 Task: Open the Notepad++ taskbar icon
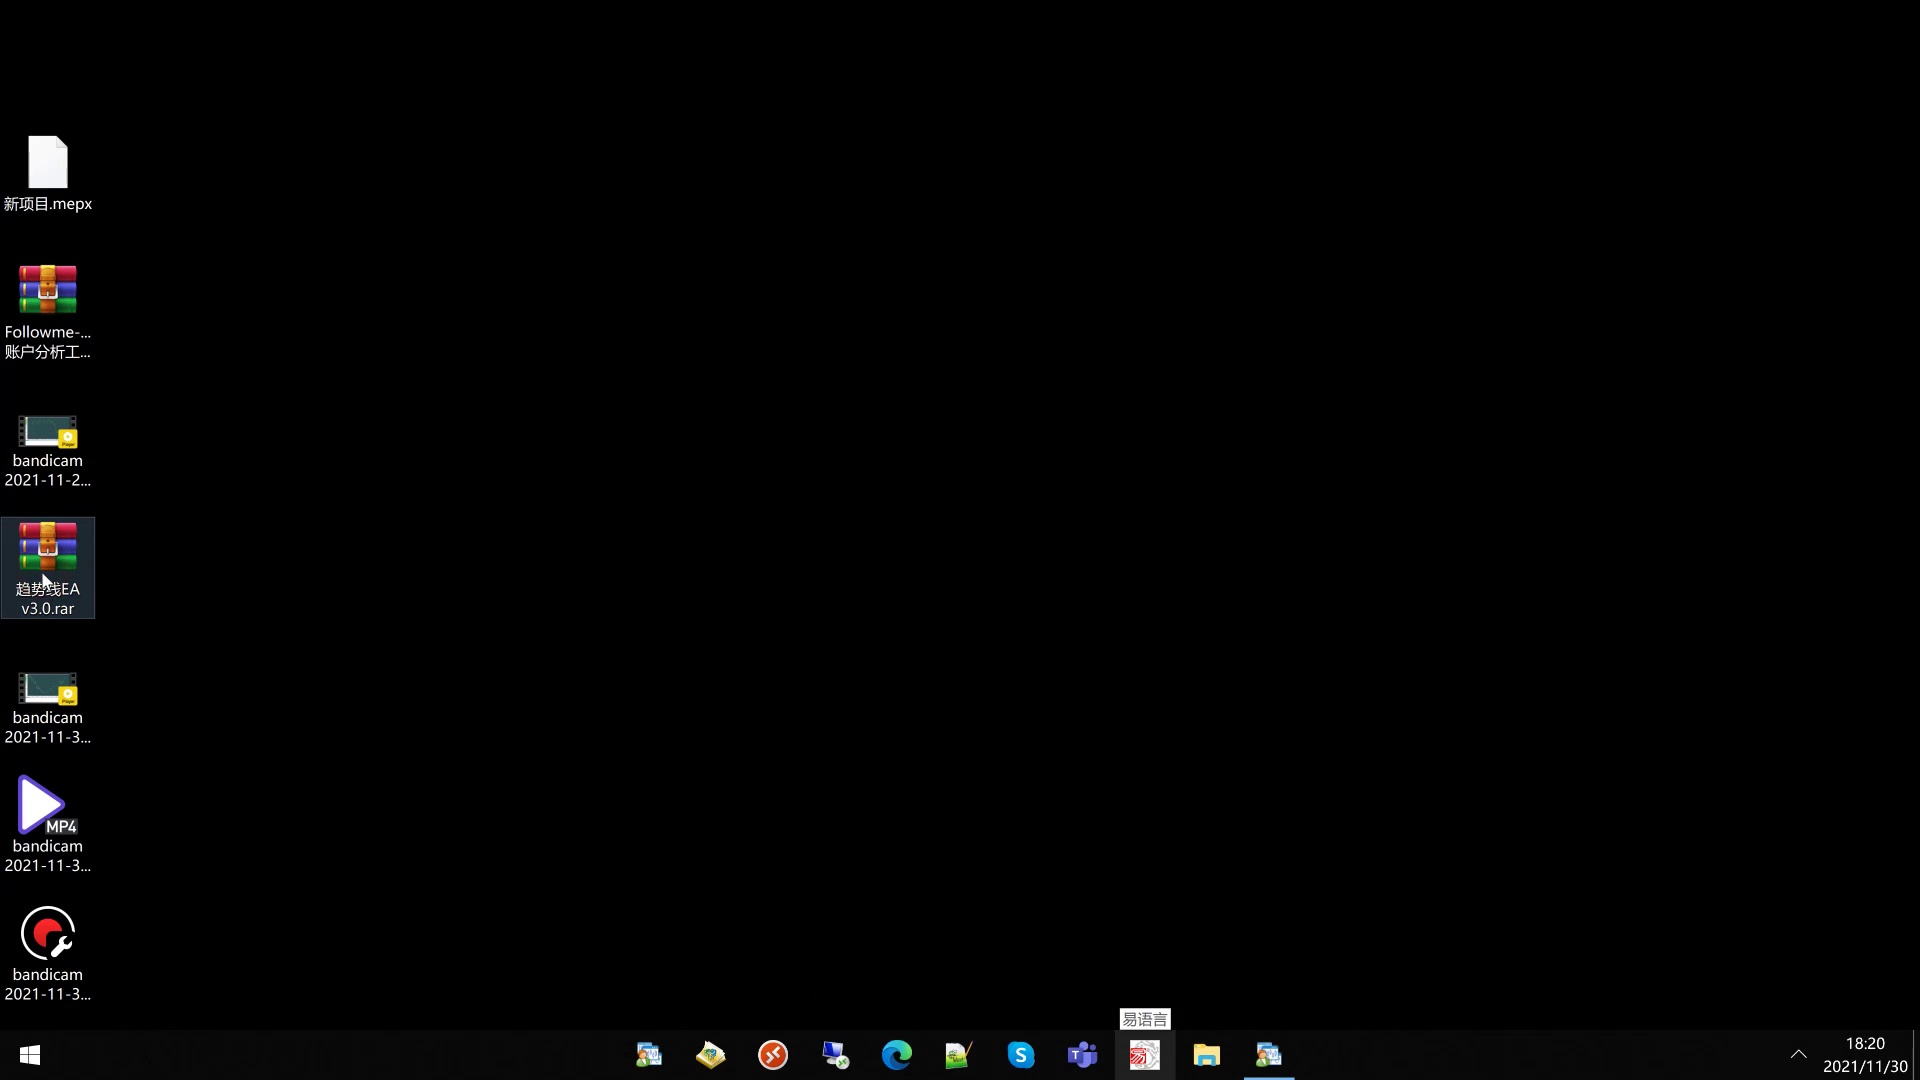(x=958, y=1055)
